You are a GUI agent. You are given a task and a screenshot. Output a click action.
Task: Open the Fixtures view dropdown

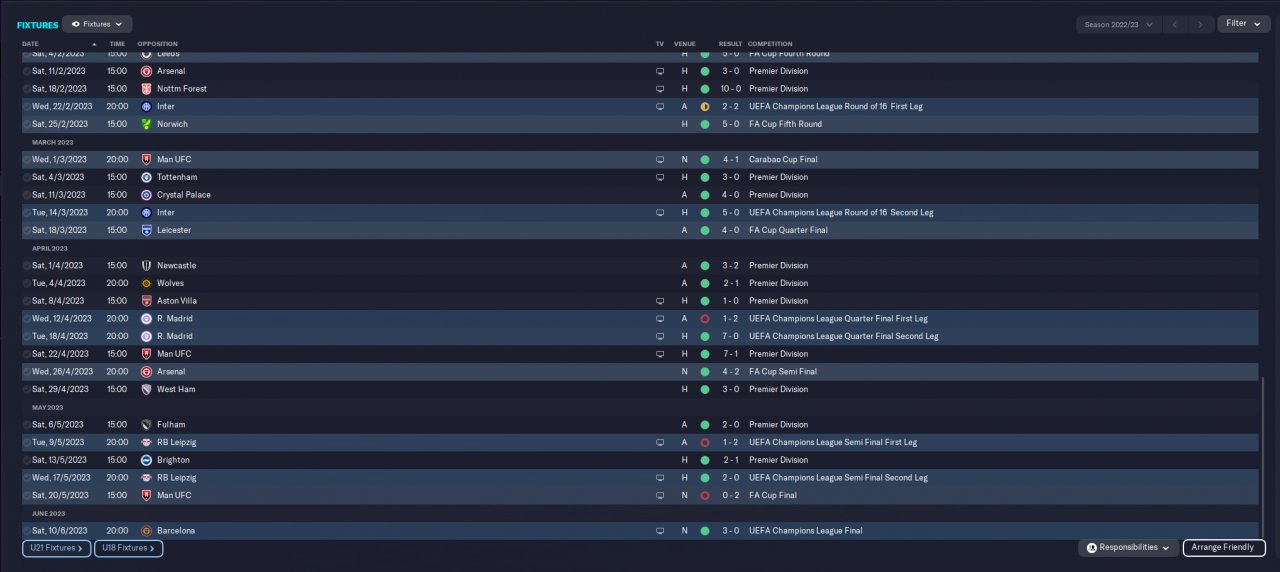[97, 24]
